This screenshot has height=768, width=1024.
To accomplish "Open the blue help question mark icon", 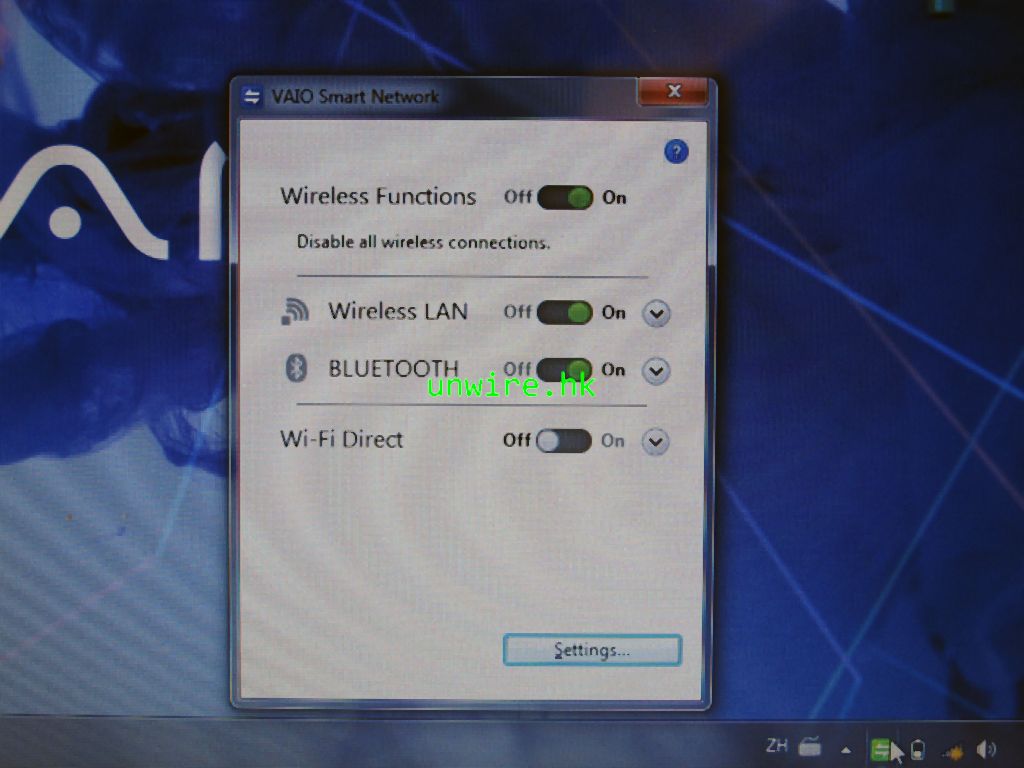I will pos(676,152).
